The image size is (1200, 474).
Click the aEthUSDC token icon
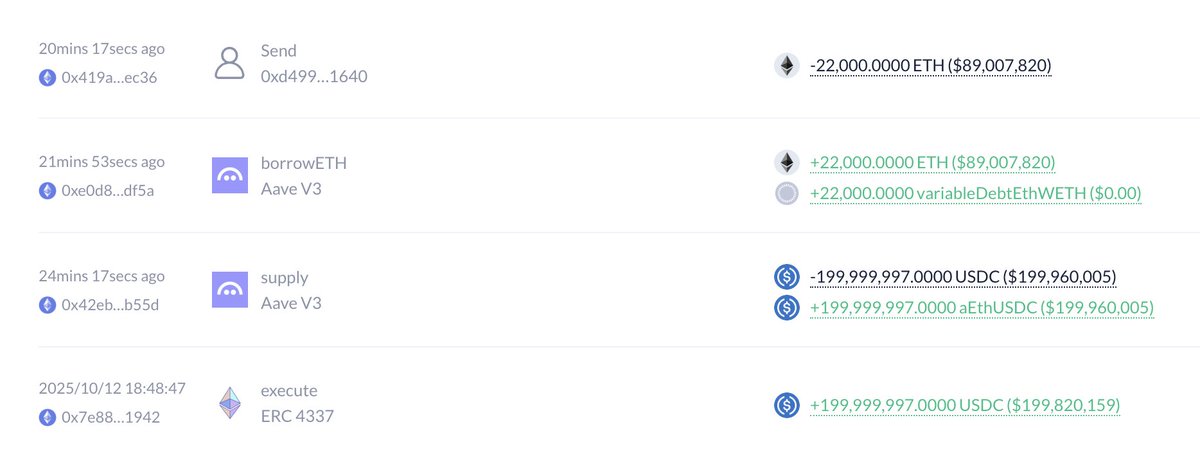click(788, 307)
